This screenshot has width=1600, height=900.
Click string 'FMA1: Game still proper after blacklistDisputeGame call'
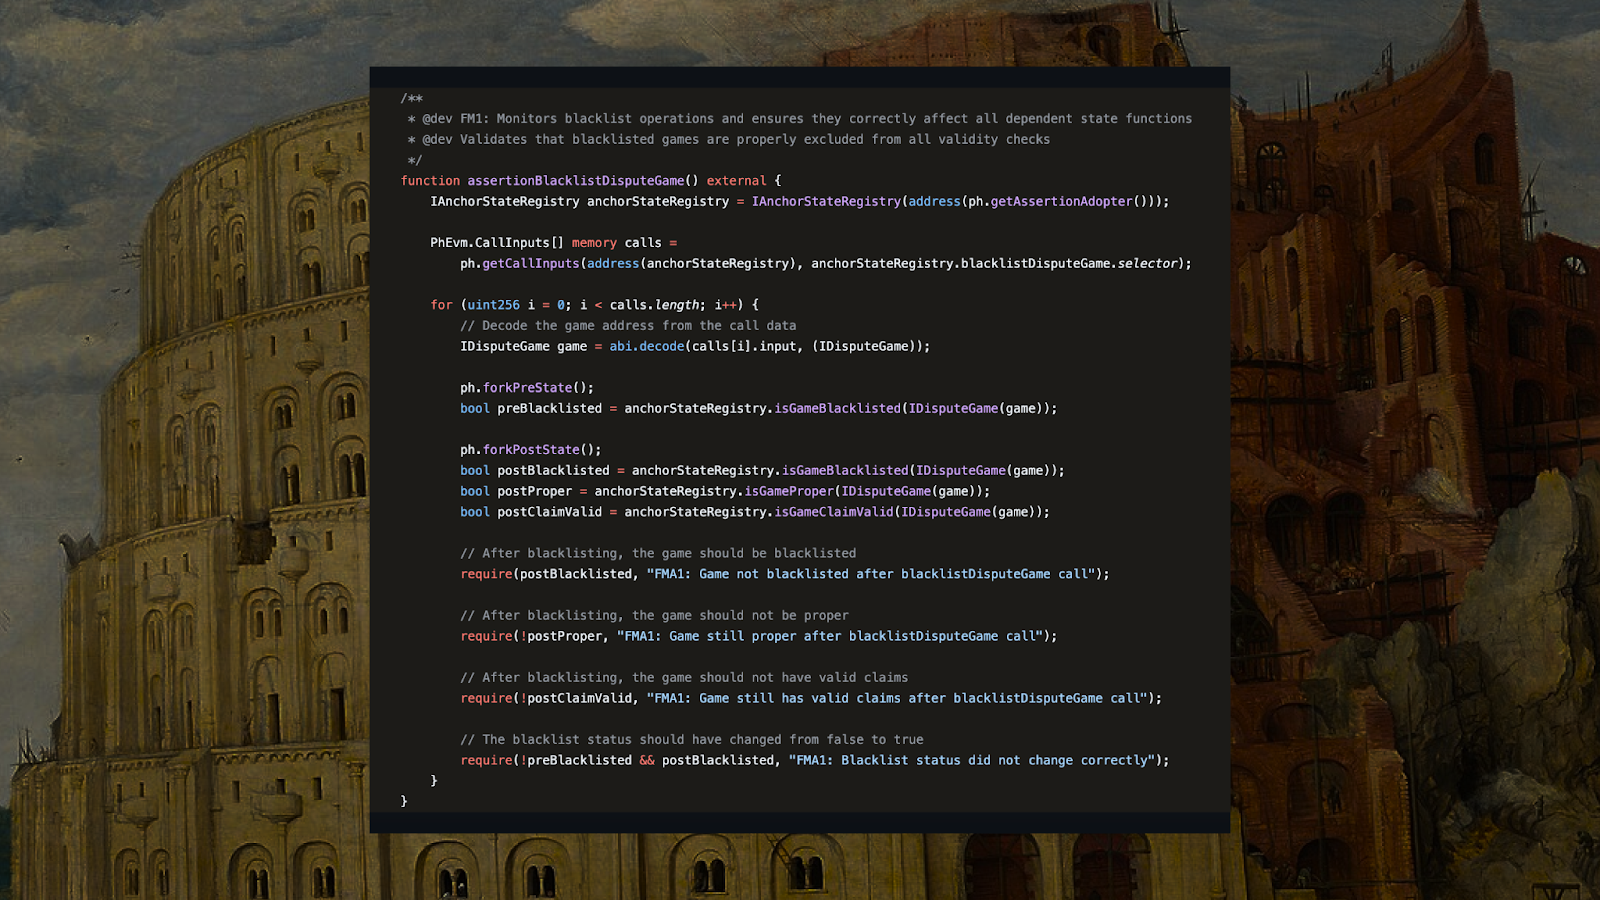pos(831,637)
